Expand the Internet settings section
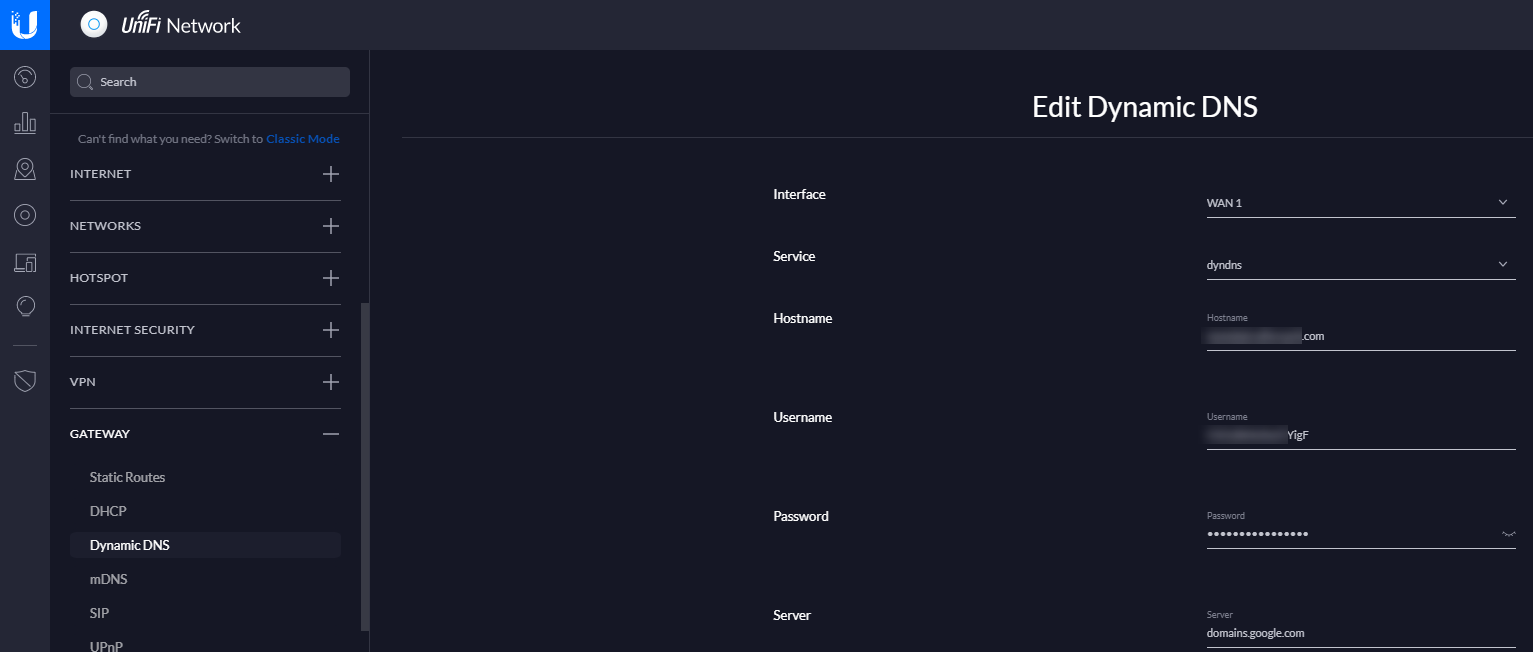Viewport: 1533px width, 652px height. 331,174
